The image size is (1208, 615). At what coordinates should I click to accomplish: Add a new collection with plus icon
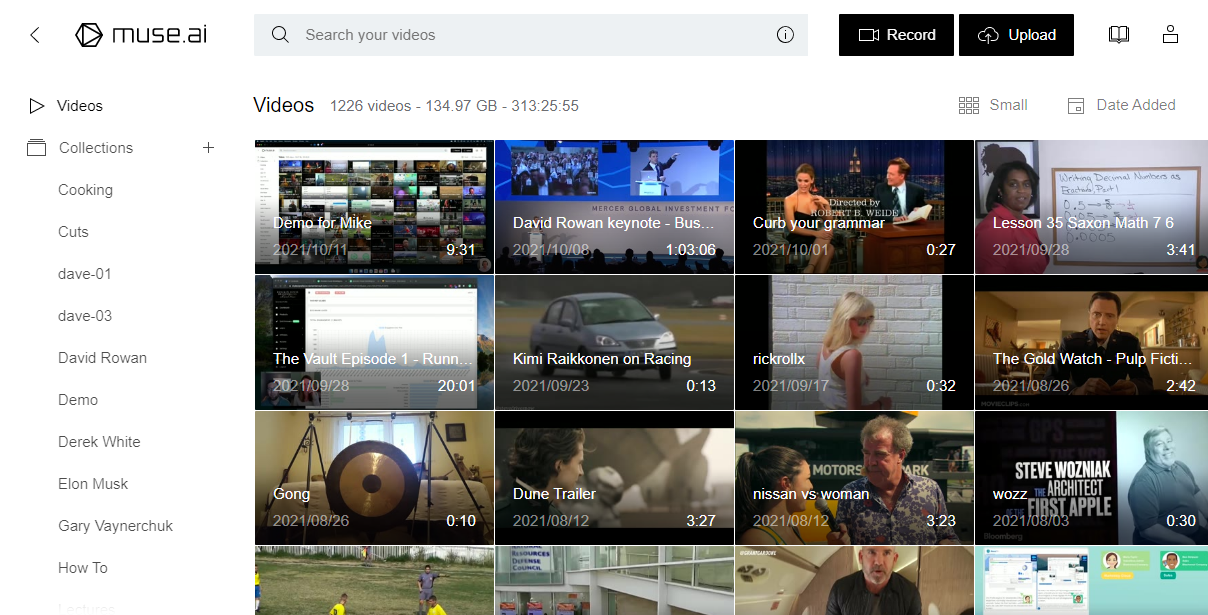click(208, 148)
